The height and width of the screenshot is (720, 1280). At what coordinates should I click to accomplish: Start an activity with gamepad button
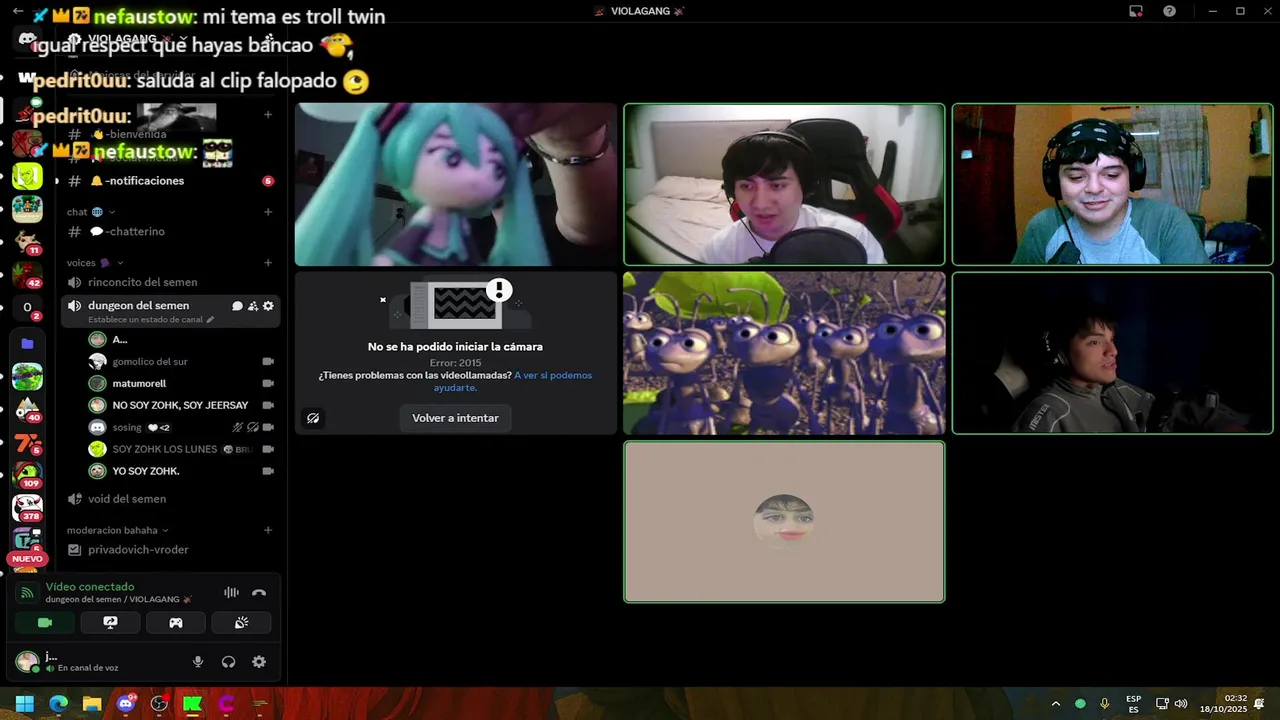pyautogui.click(x=176, y=622)
